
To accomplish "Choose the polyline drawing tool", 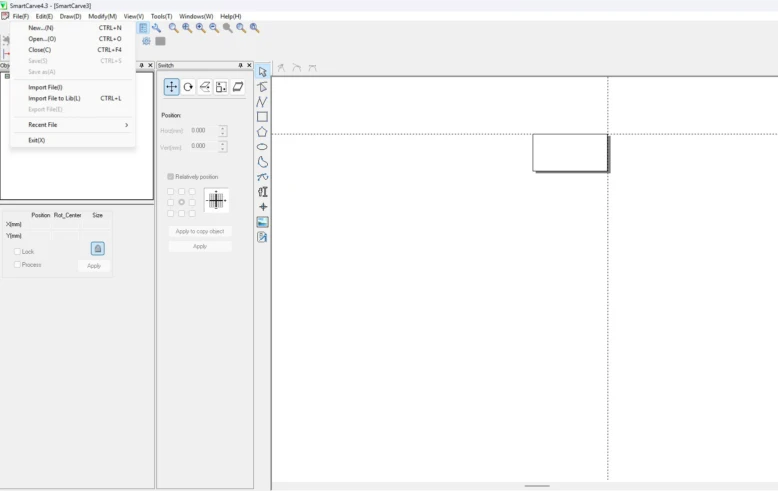I will [262, 102].
